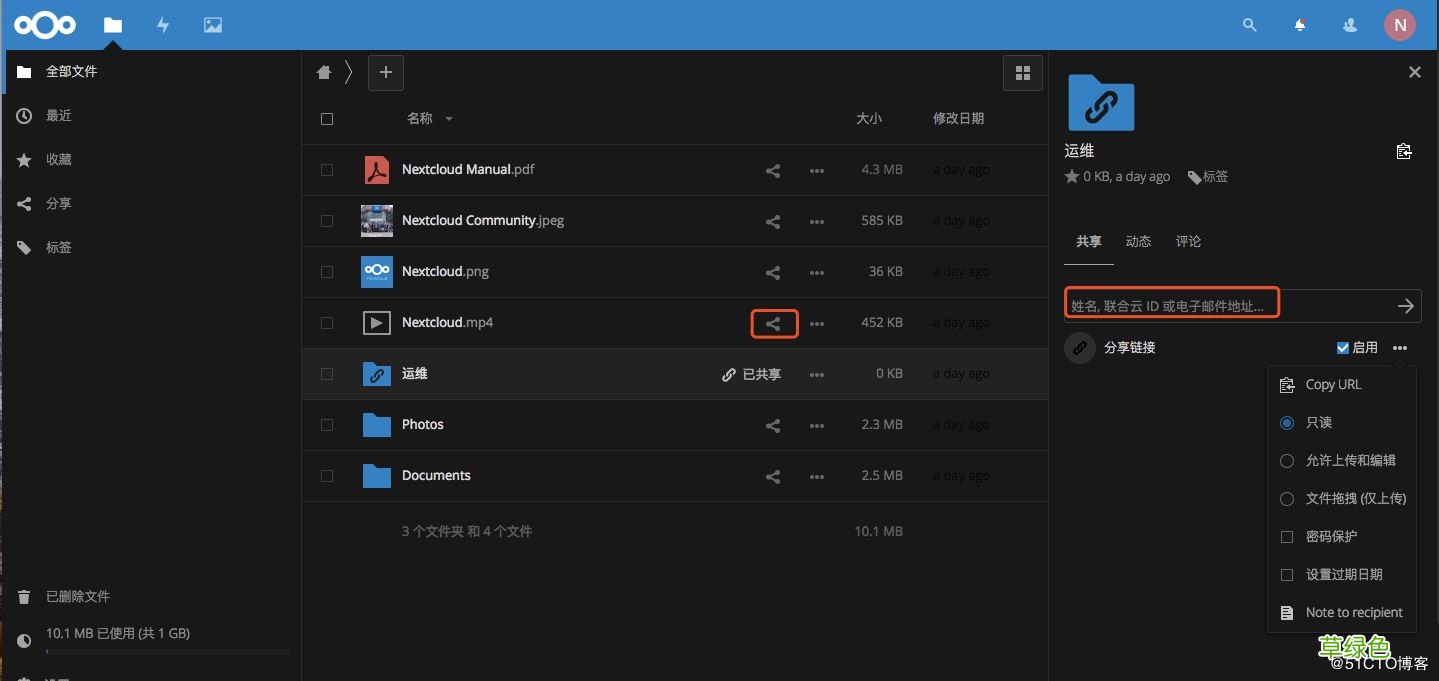Open the Files app folder icon
This screenshot has height=681, width=1439.
113,25
